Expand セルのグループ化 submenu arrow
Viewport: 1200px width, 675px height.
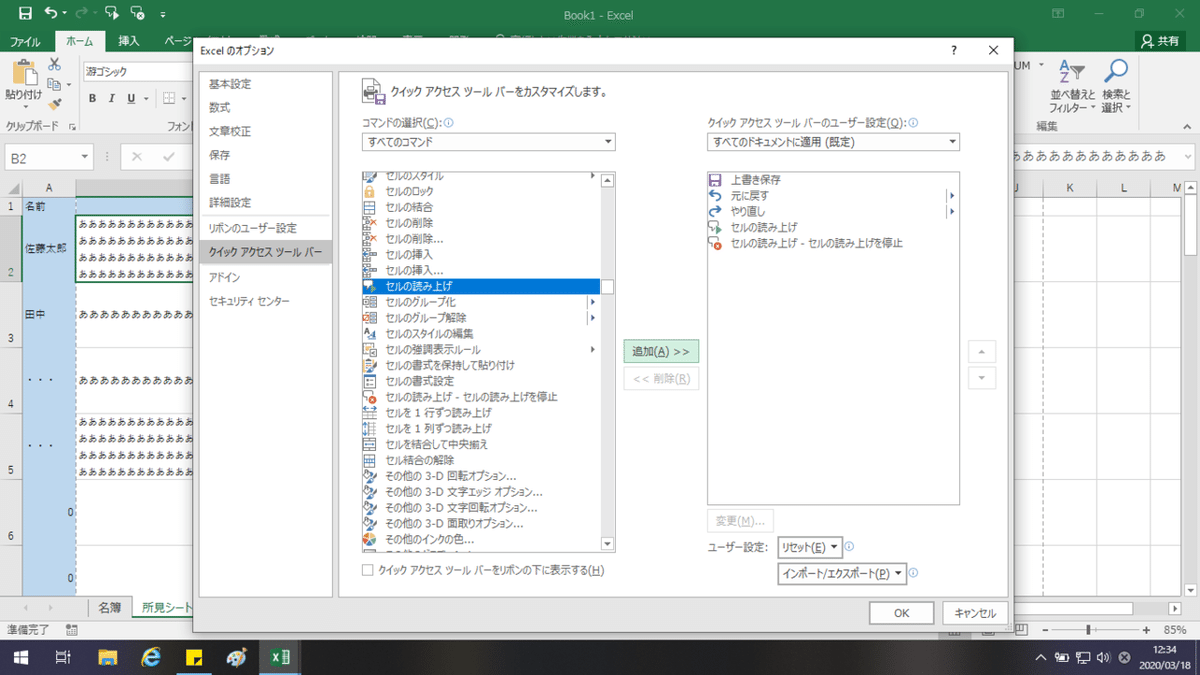click(593, 302)
